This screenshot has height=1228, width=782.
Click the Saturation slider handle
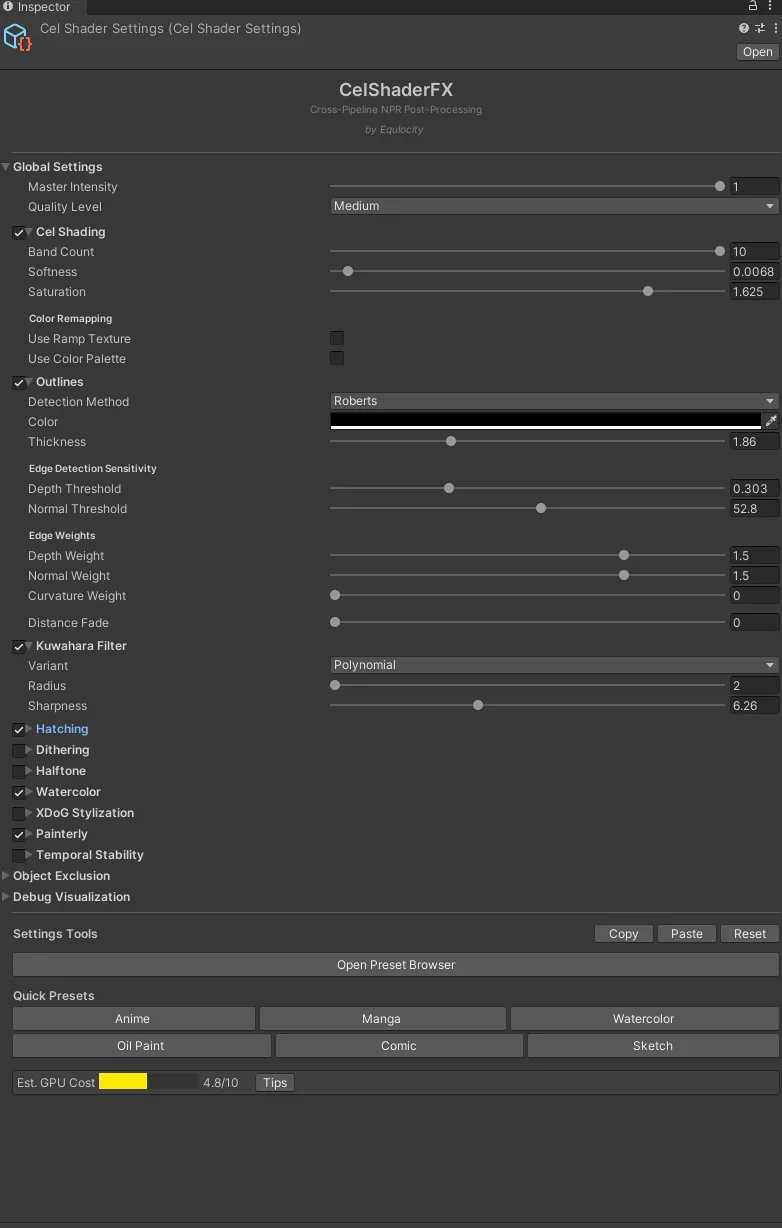point(648,291)
